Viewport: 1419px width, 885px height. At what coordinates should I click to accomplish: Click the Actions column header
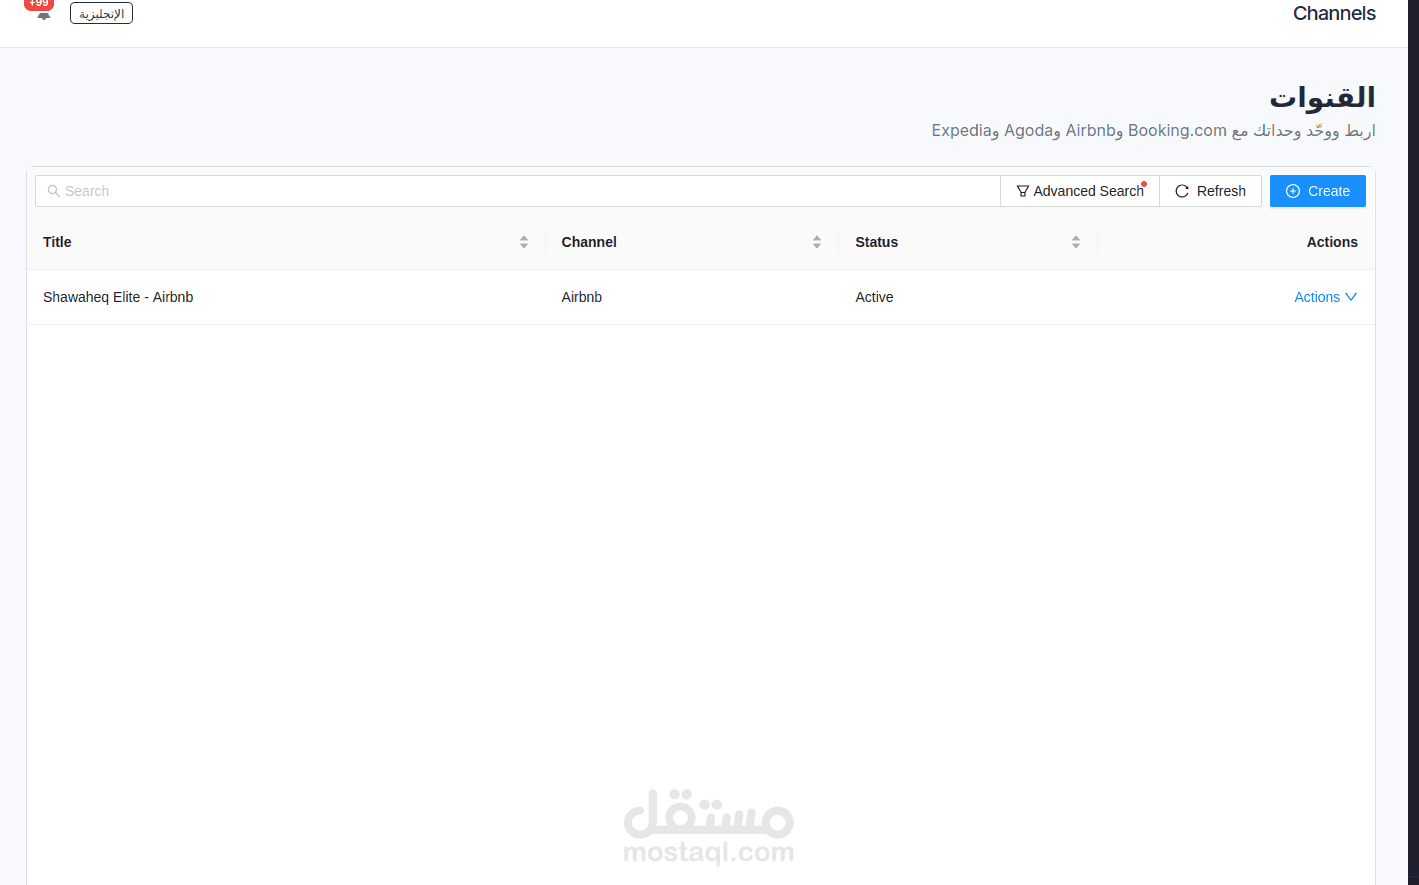(x=1332, y=242)
